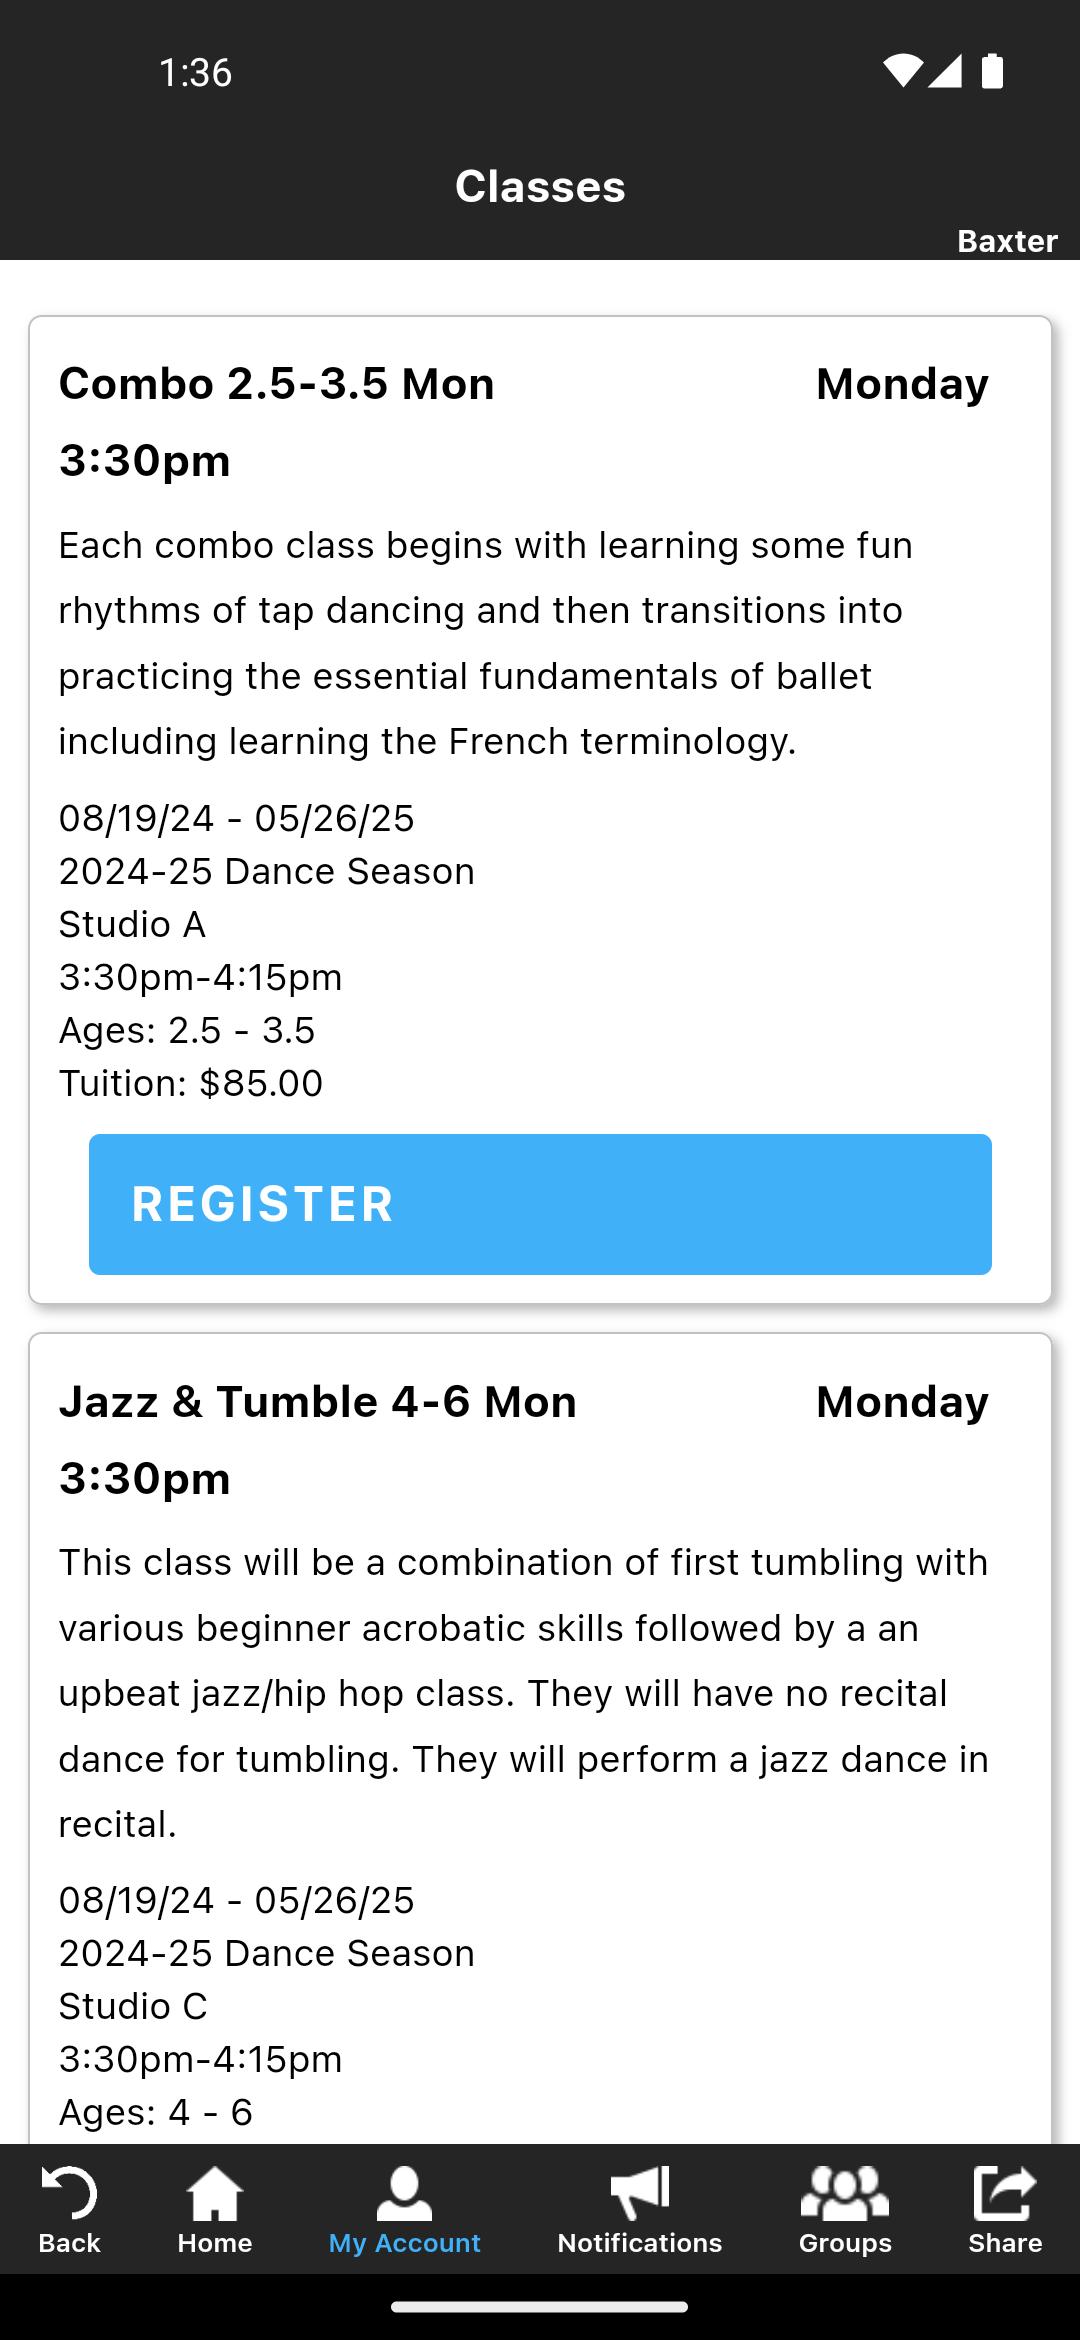The height and width of the screenshot is (2340, 1080).
Task: Tap the Back arrow icon
Action: coord(69,2193)
